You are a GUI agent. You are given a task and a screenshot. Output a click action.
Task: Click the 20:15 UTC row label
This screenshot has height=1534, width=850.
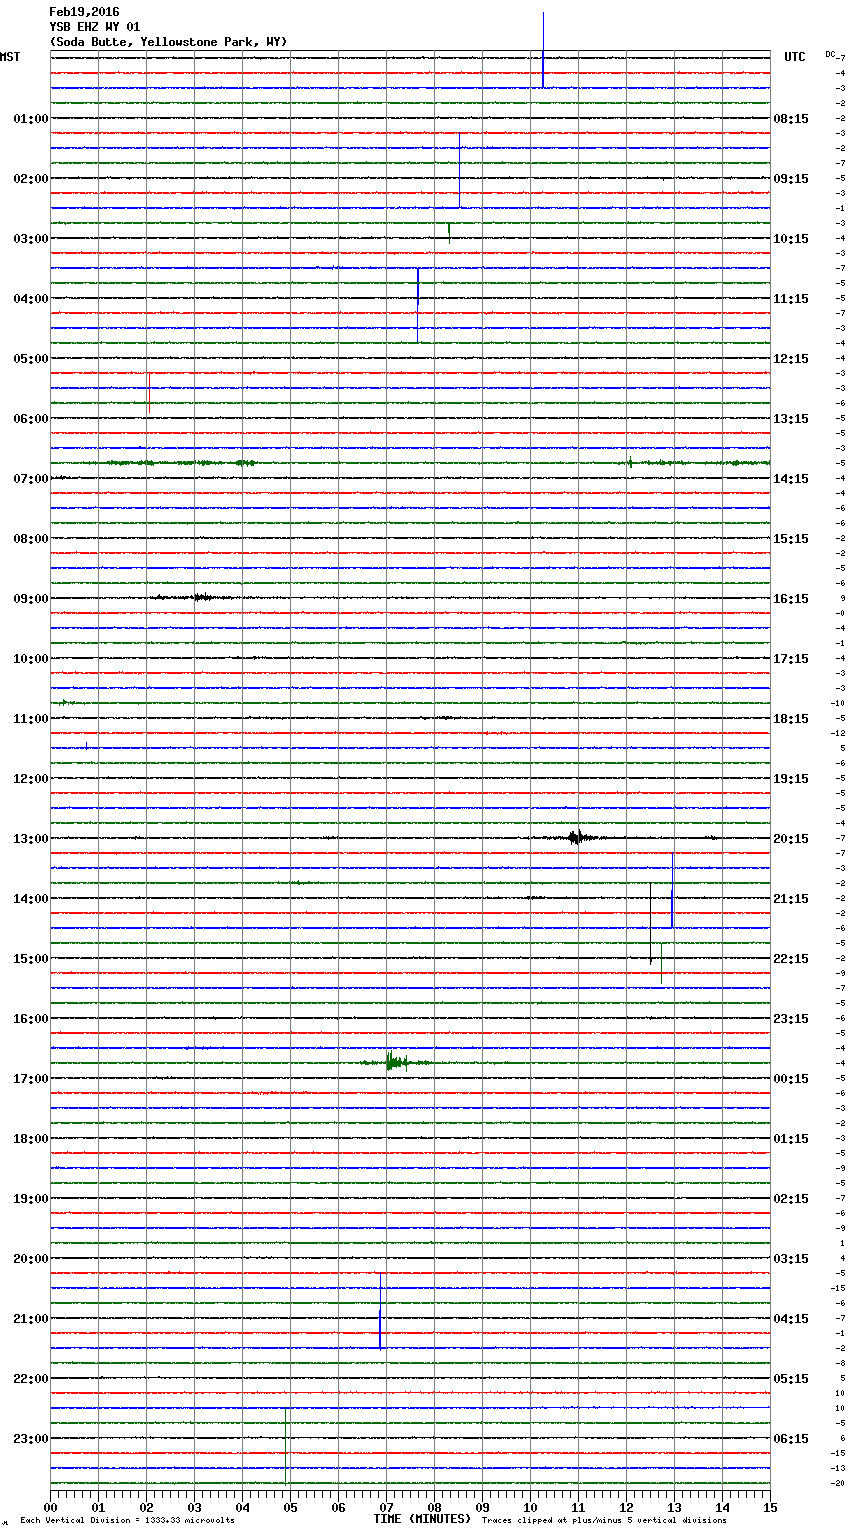click(791, 839)
